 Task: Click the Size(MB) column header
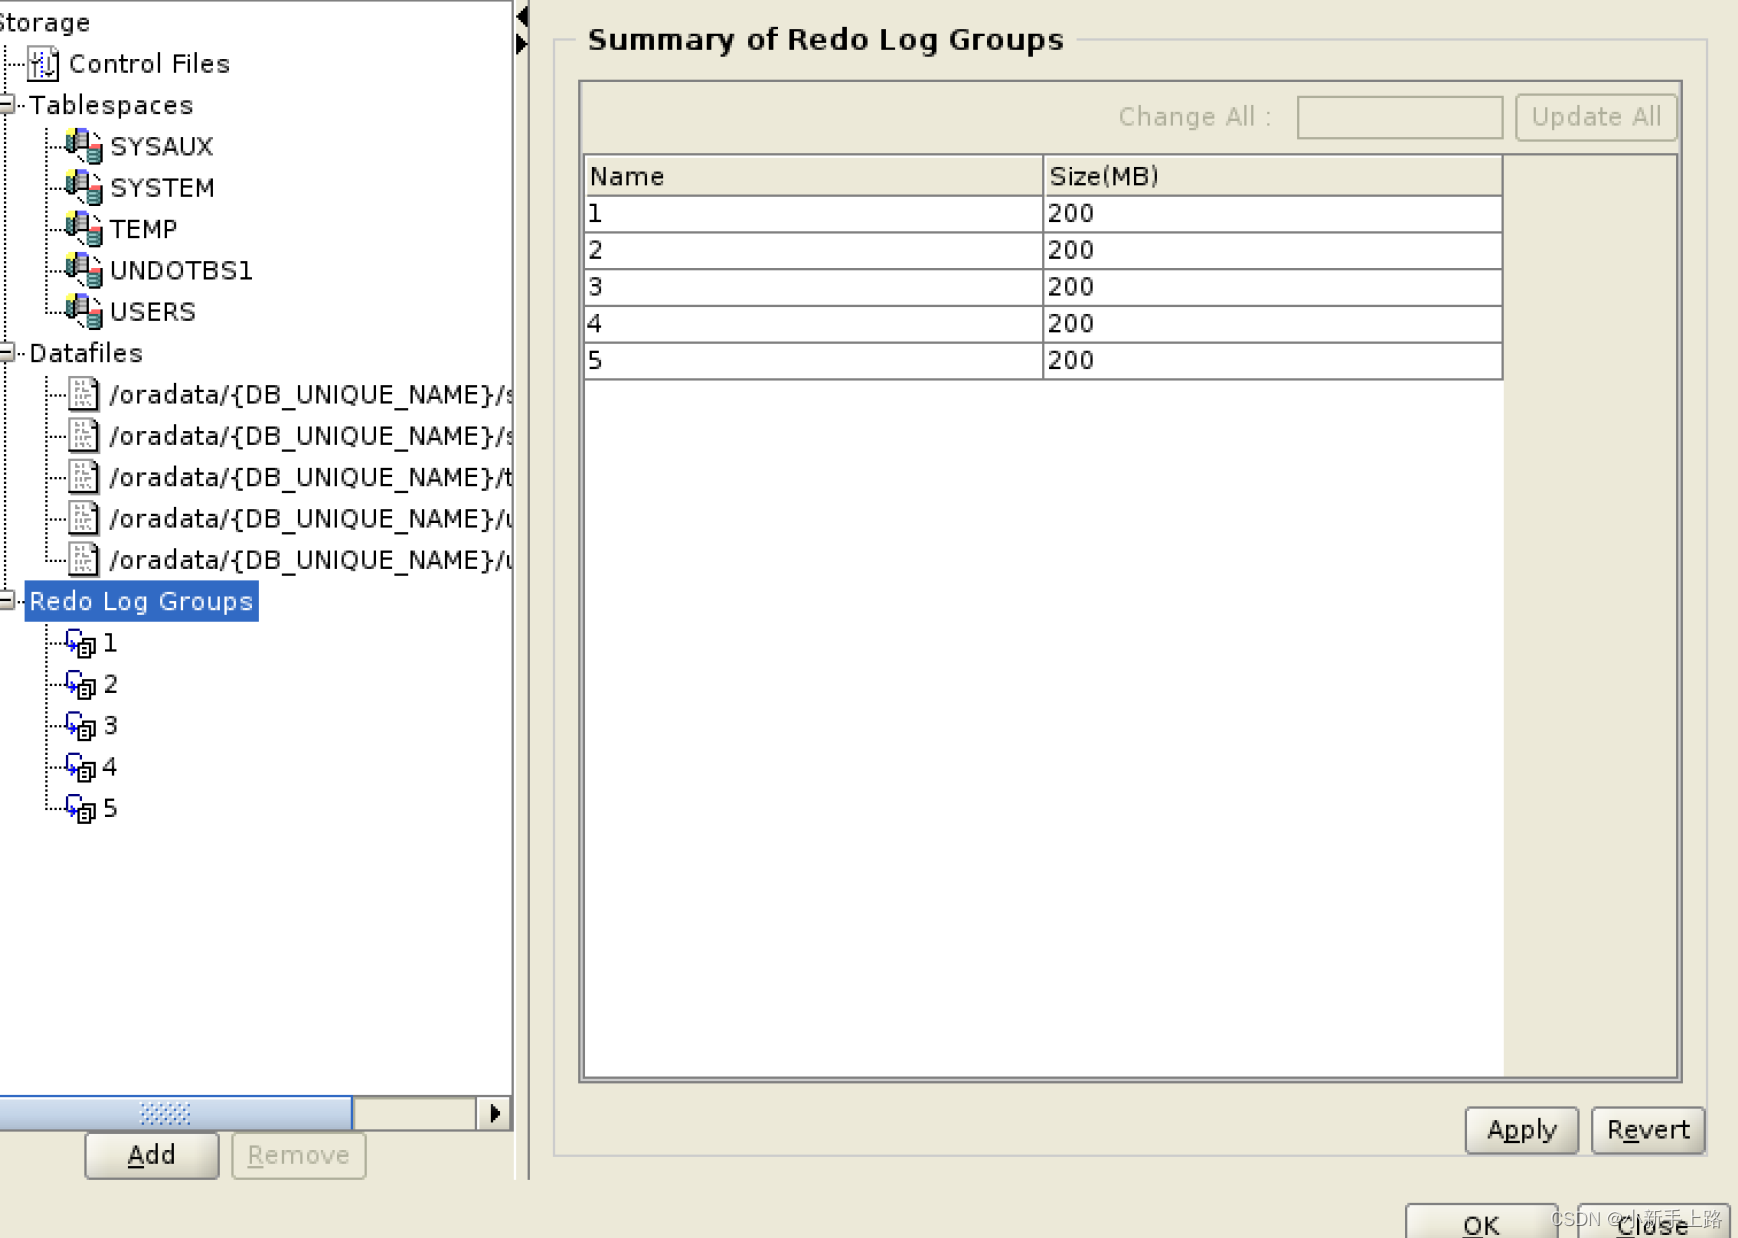(x=1272, y=176)
